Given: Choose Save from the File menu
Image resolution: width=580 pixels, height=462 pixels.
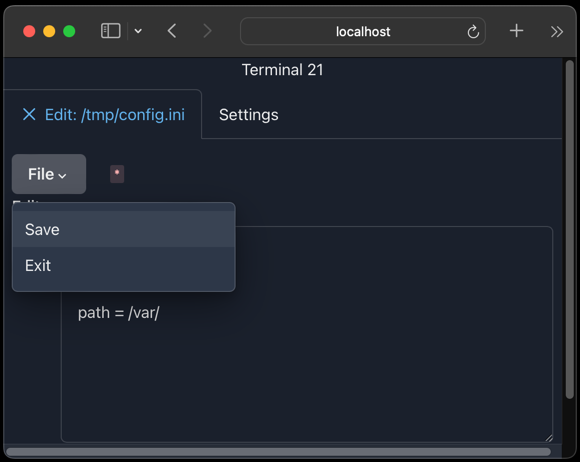Looking at the screenshot, I should pos(124,229).
